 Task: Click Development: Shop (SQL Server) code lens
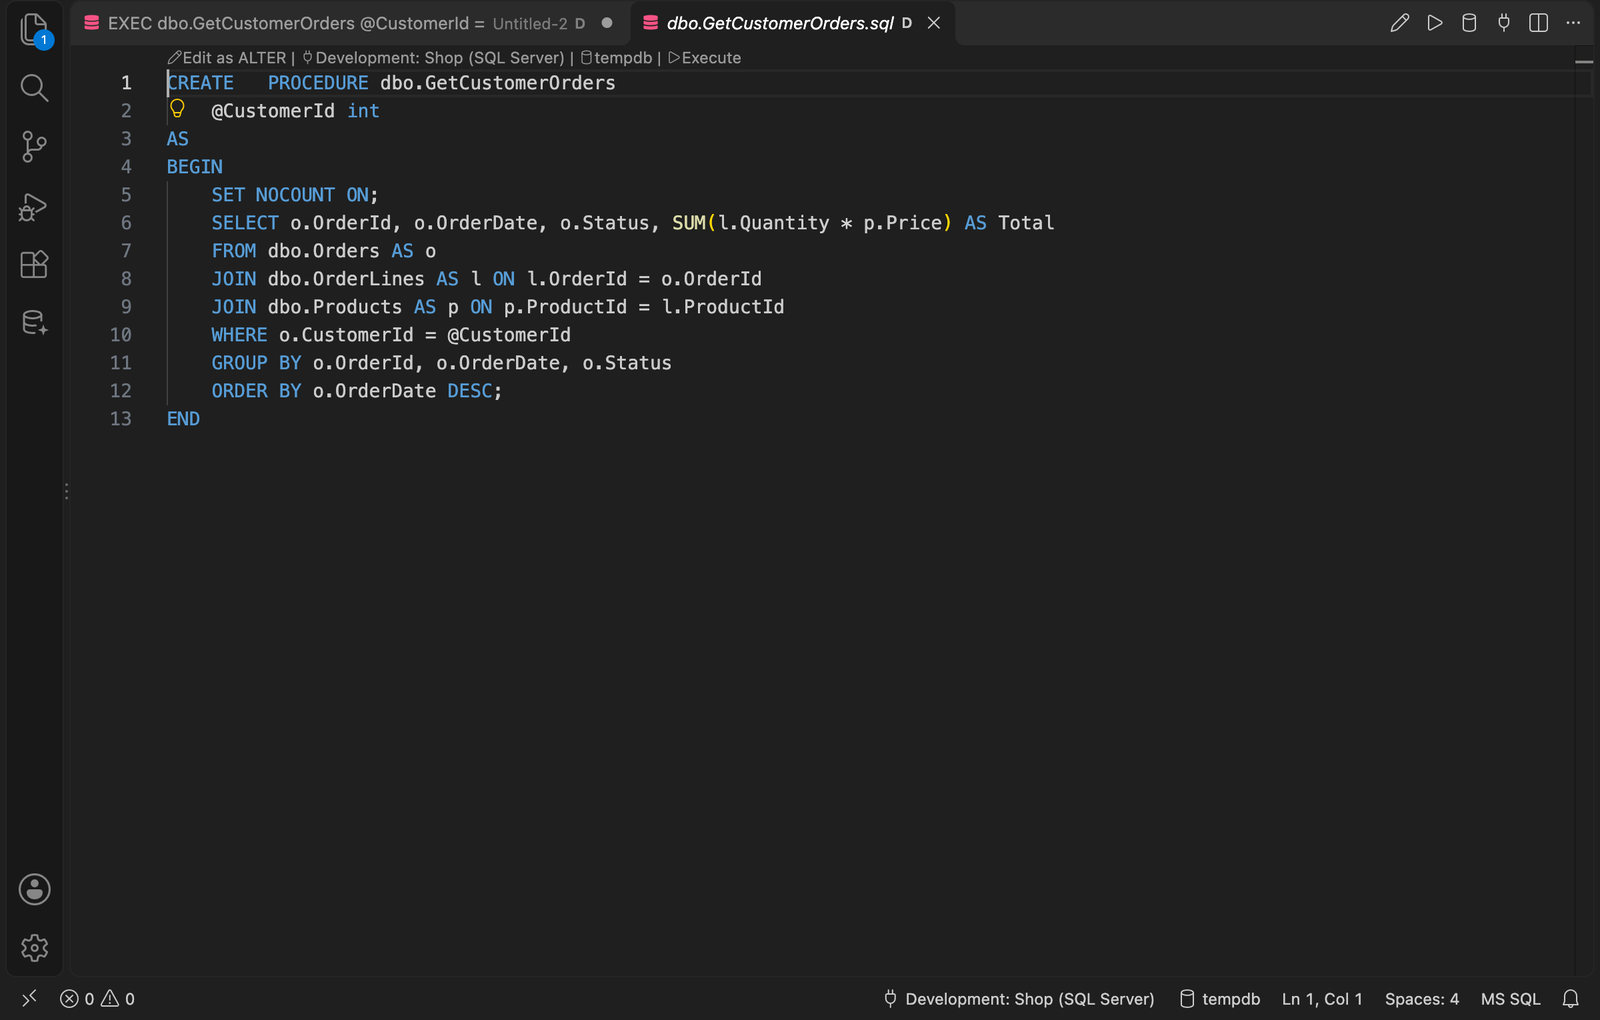pyautogui.click(x=433, y=58)
